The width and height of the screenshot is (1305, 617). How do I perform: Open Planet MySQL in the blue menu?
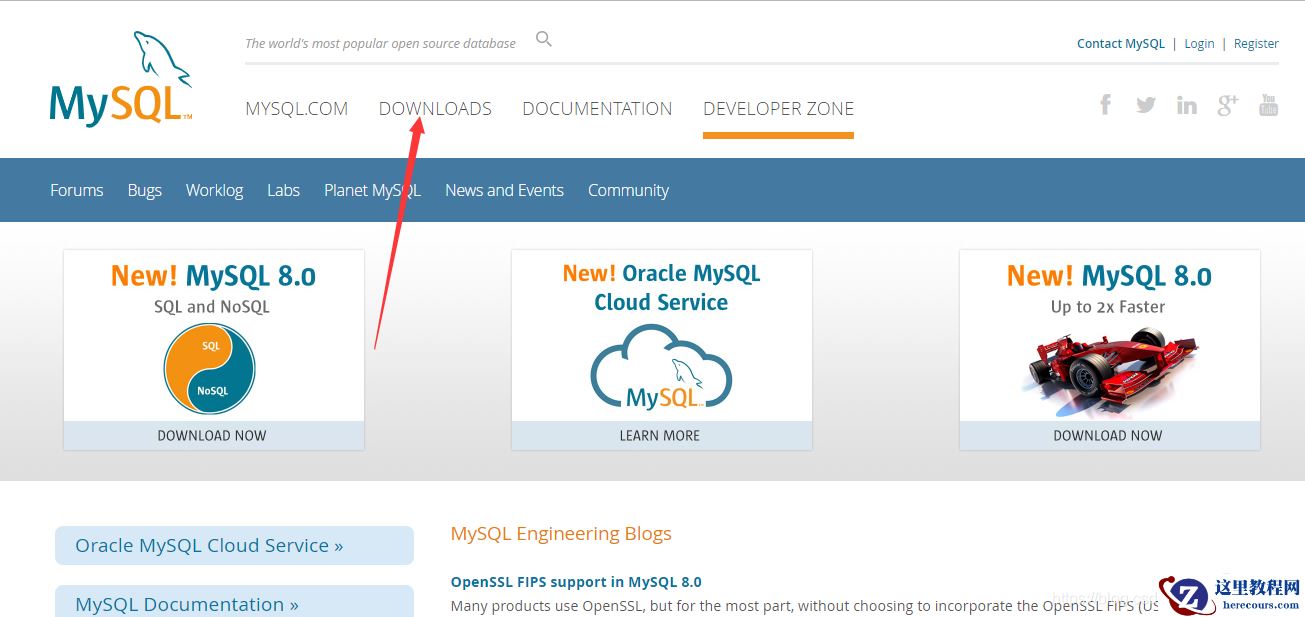372,190
